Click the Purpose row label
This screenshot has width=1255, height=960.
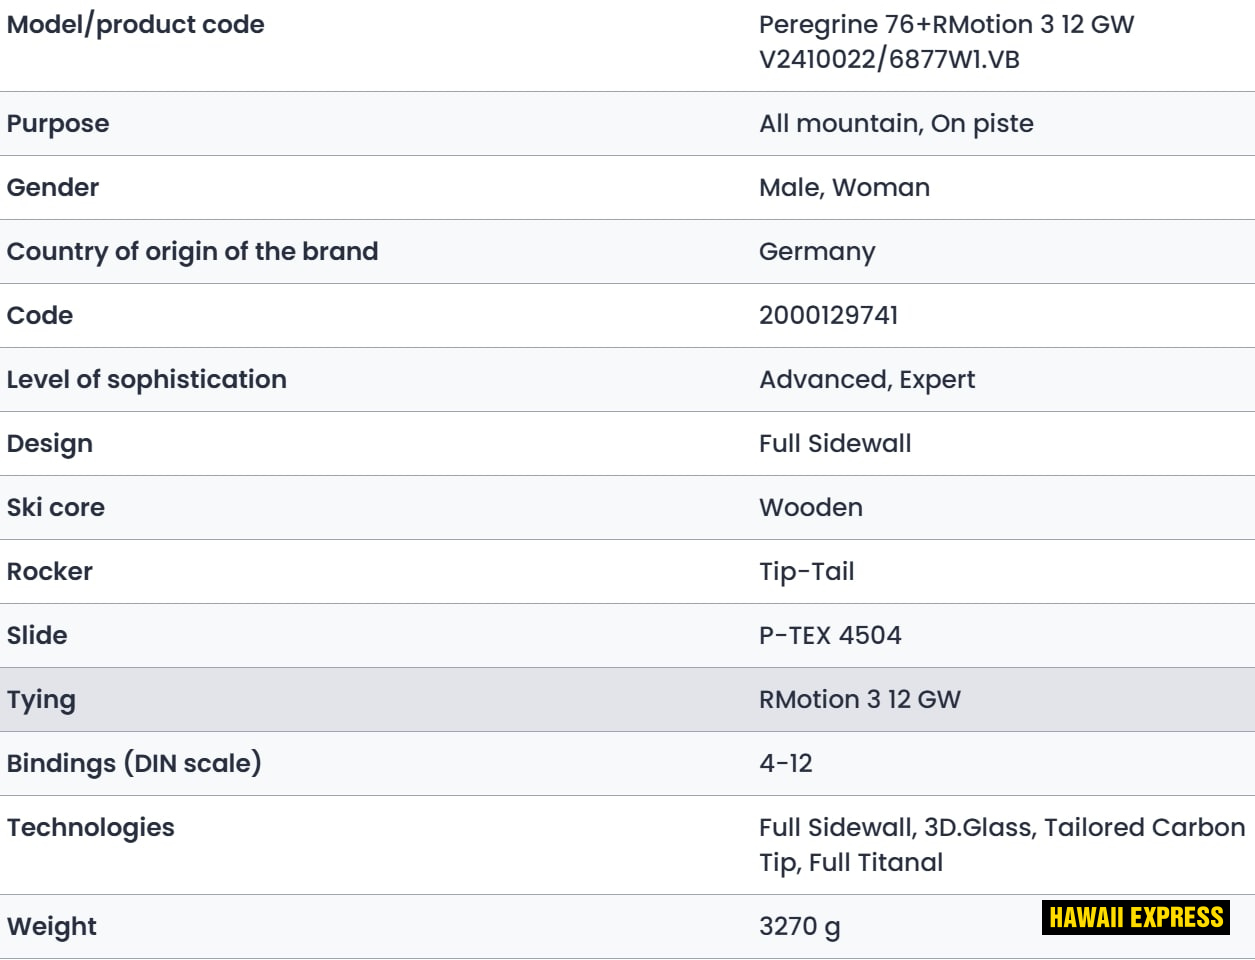(x=58, y=124)
